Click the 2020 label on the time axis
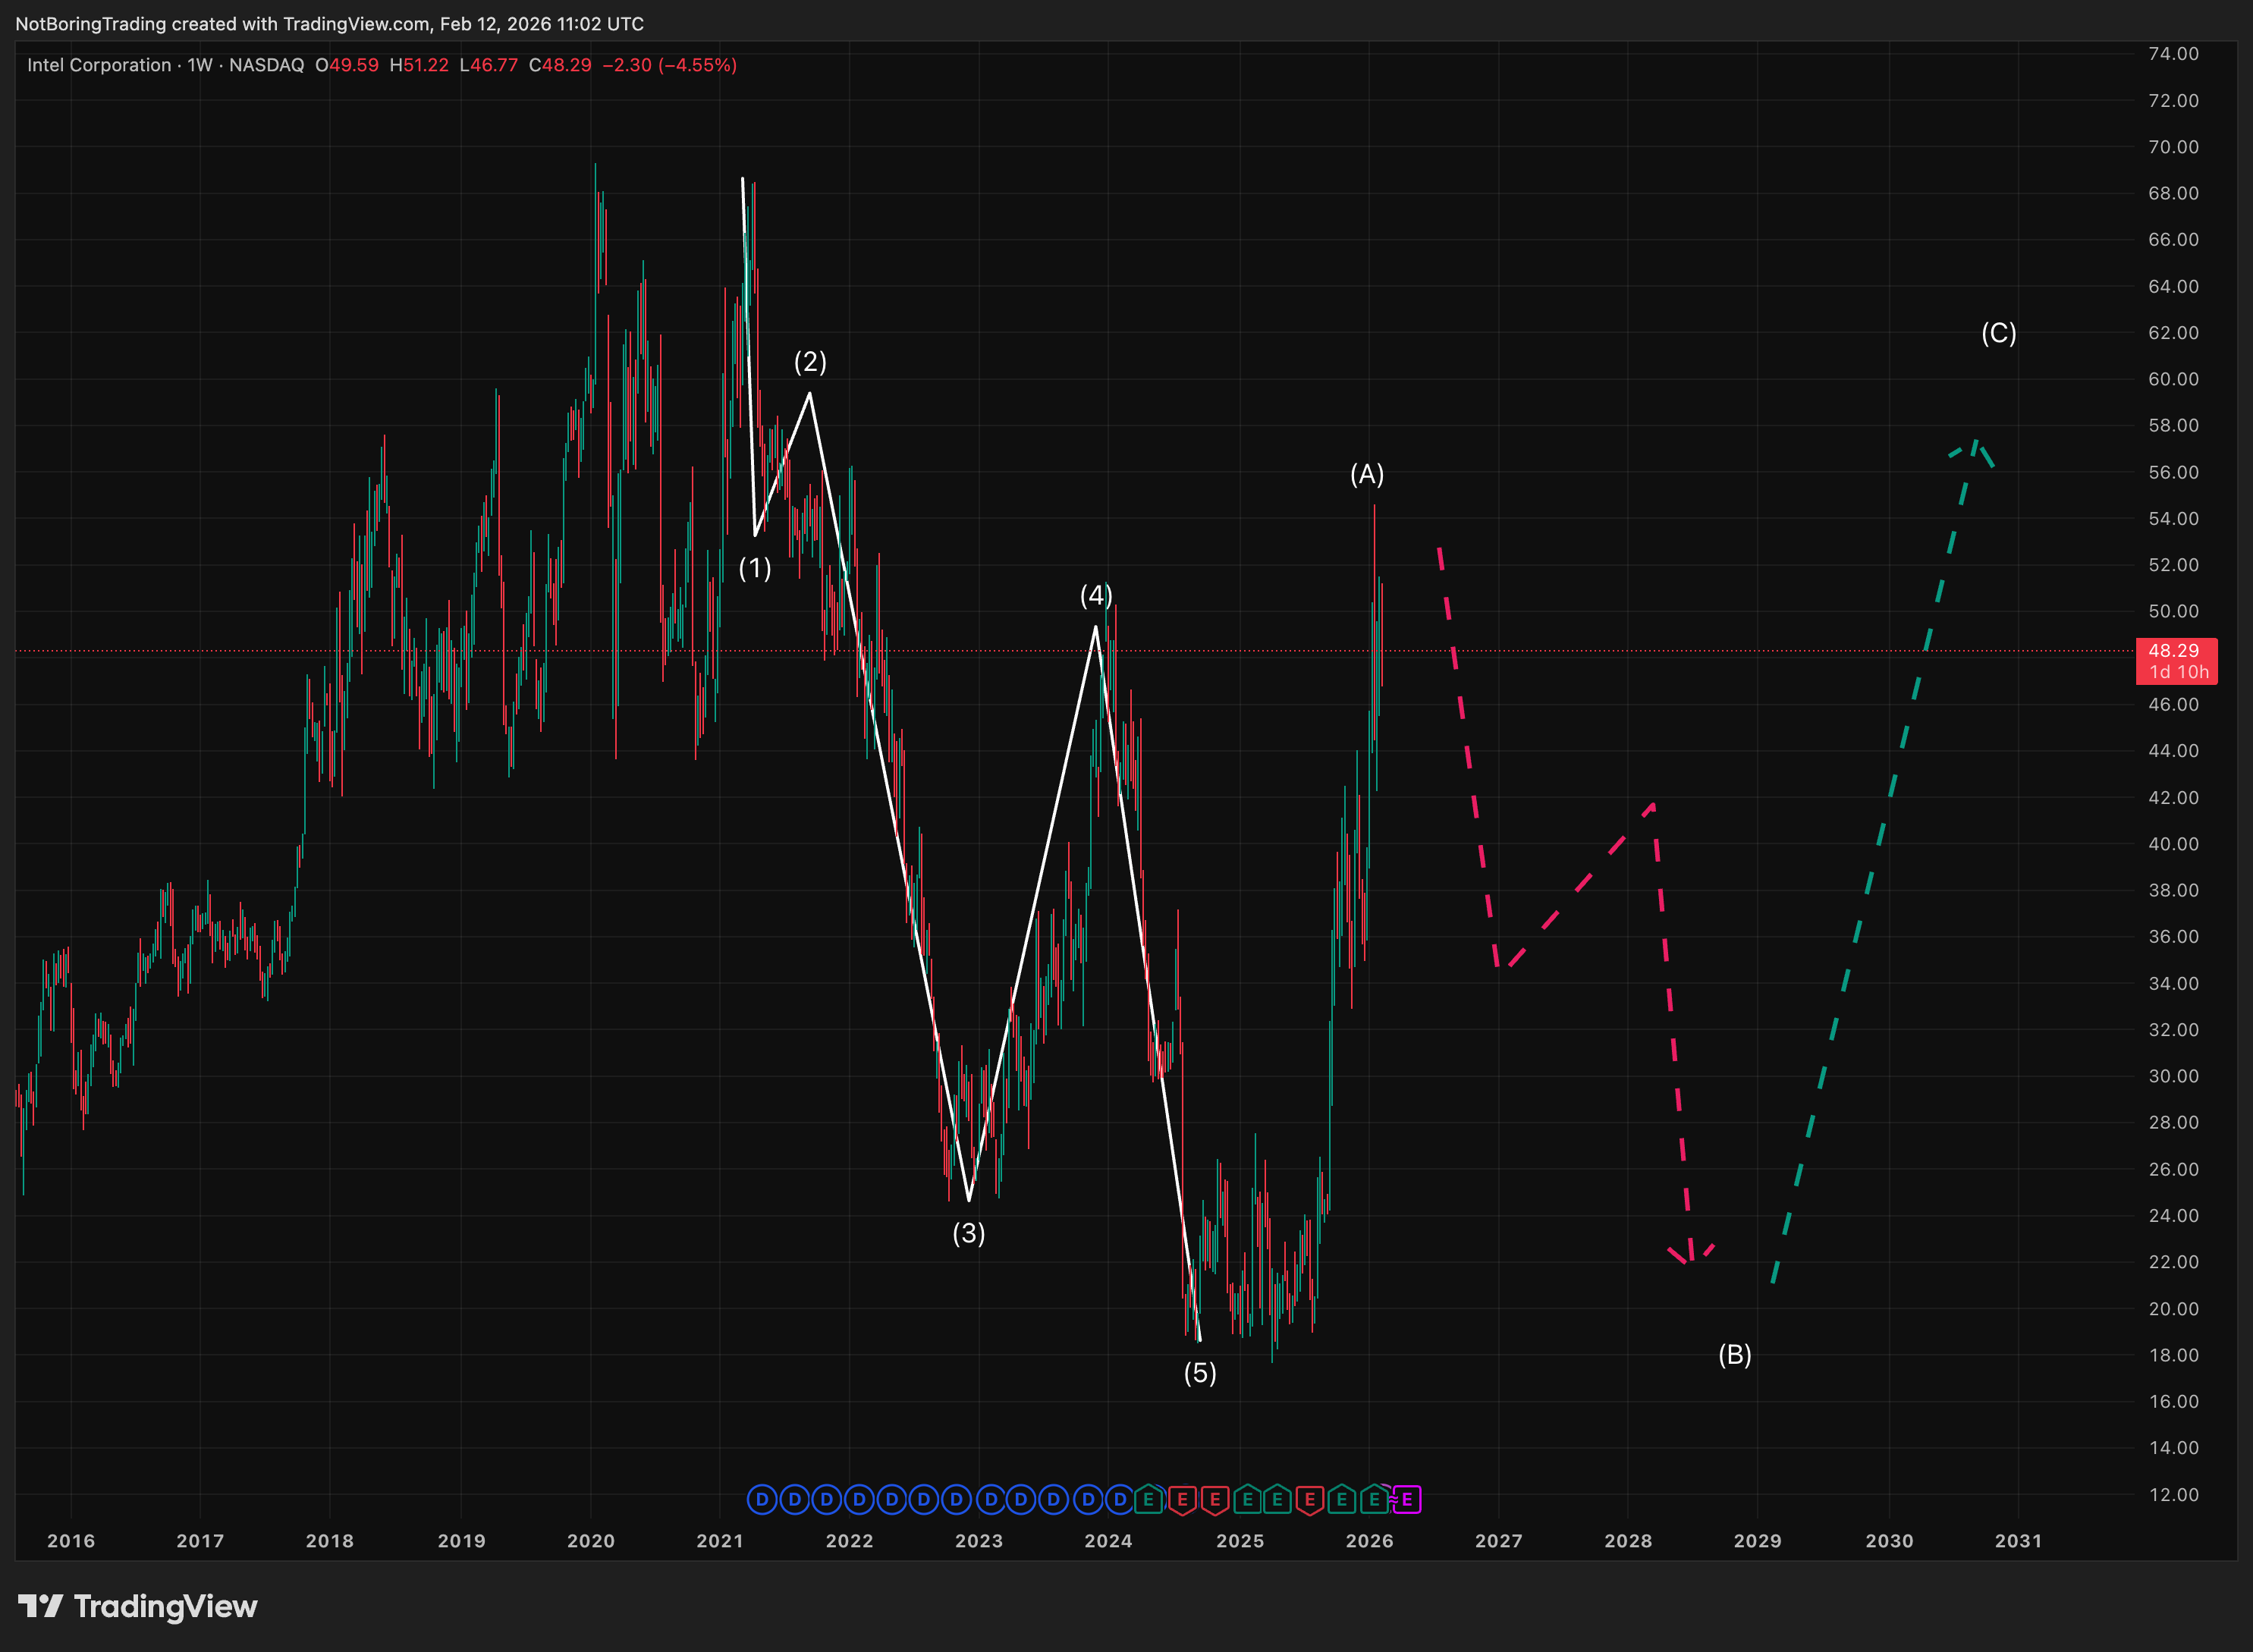Image resolution: width=2253 pixels, height=1652 pixels. (x=591, y=1541)
